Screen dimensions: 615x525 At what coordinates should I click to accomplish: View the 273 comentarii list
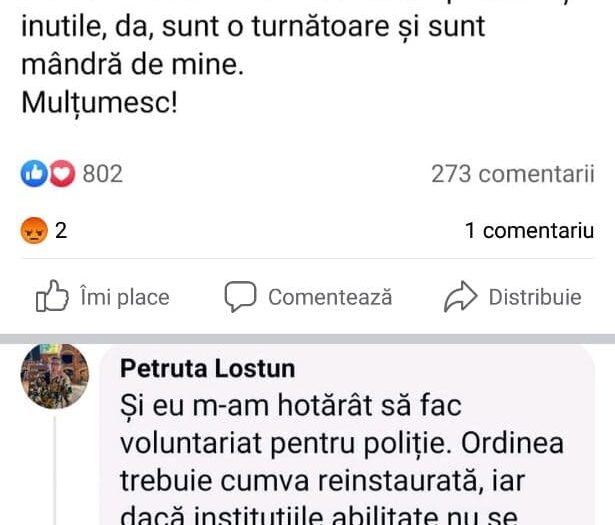512,174
